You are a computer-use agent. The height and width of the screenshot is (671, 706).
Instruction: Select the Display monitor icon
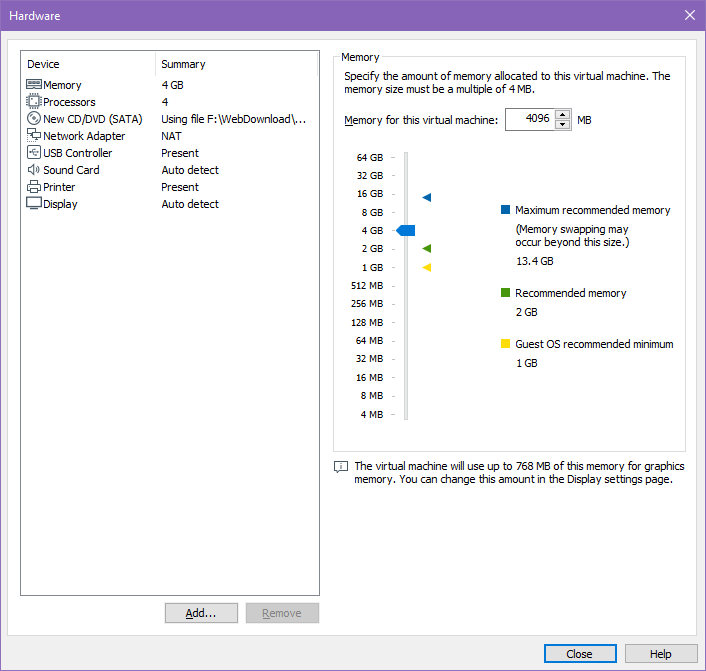[34, 203]
